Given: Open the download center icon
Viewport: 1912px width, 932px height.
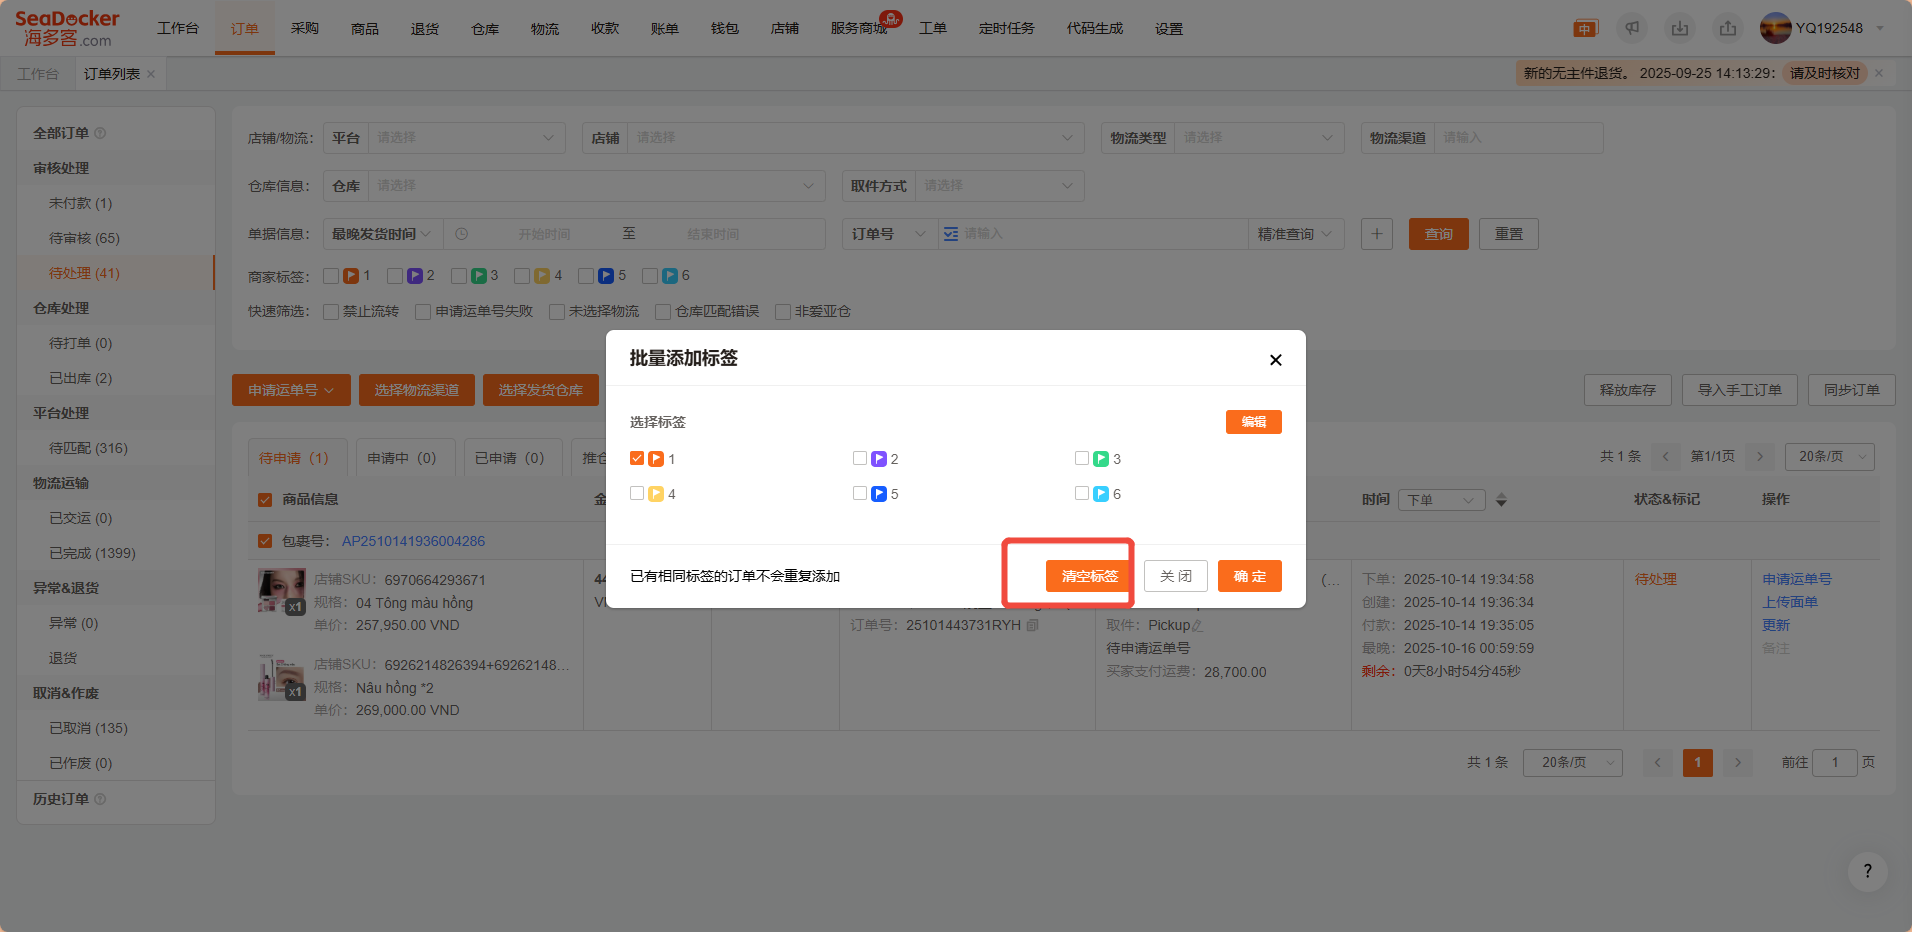Looking at the screenshot, I should (1680, 28).
